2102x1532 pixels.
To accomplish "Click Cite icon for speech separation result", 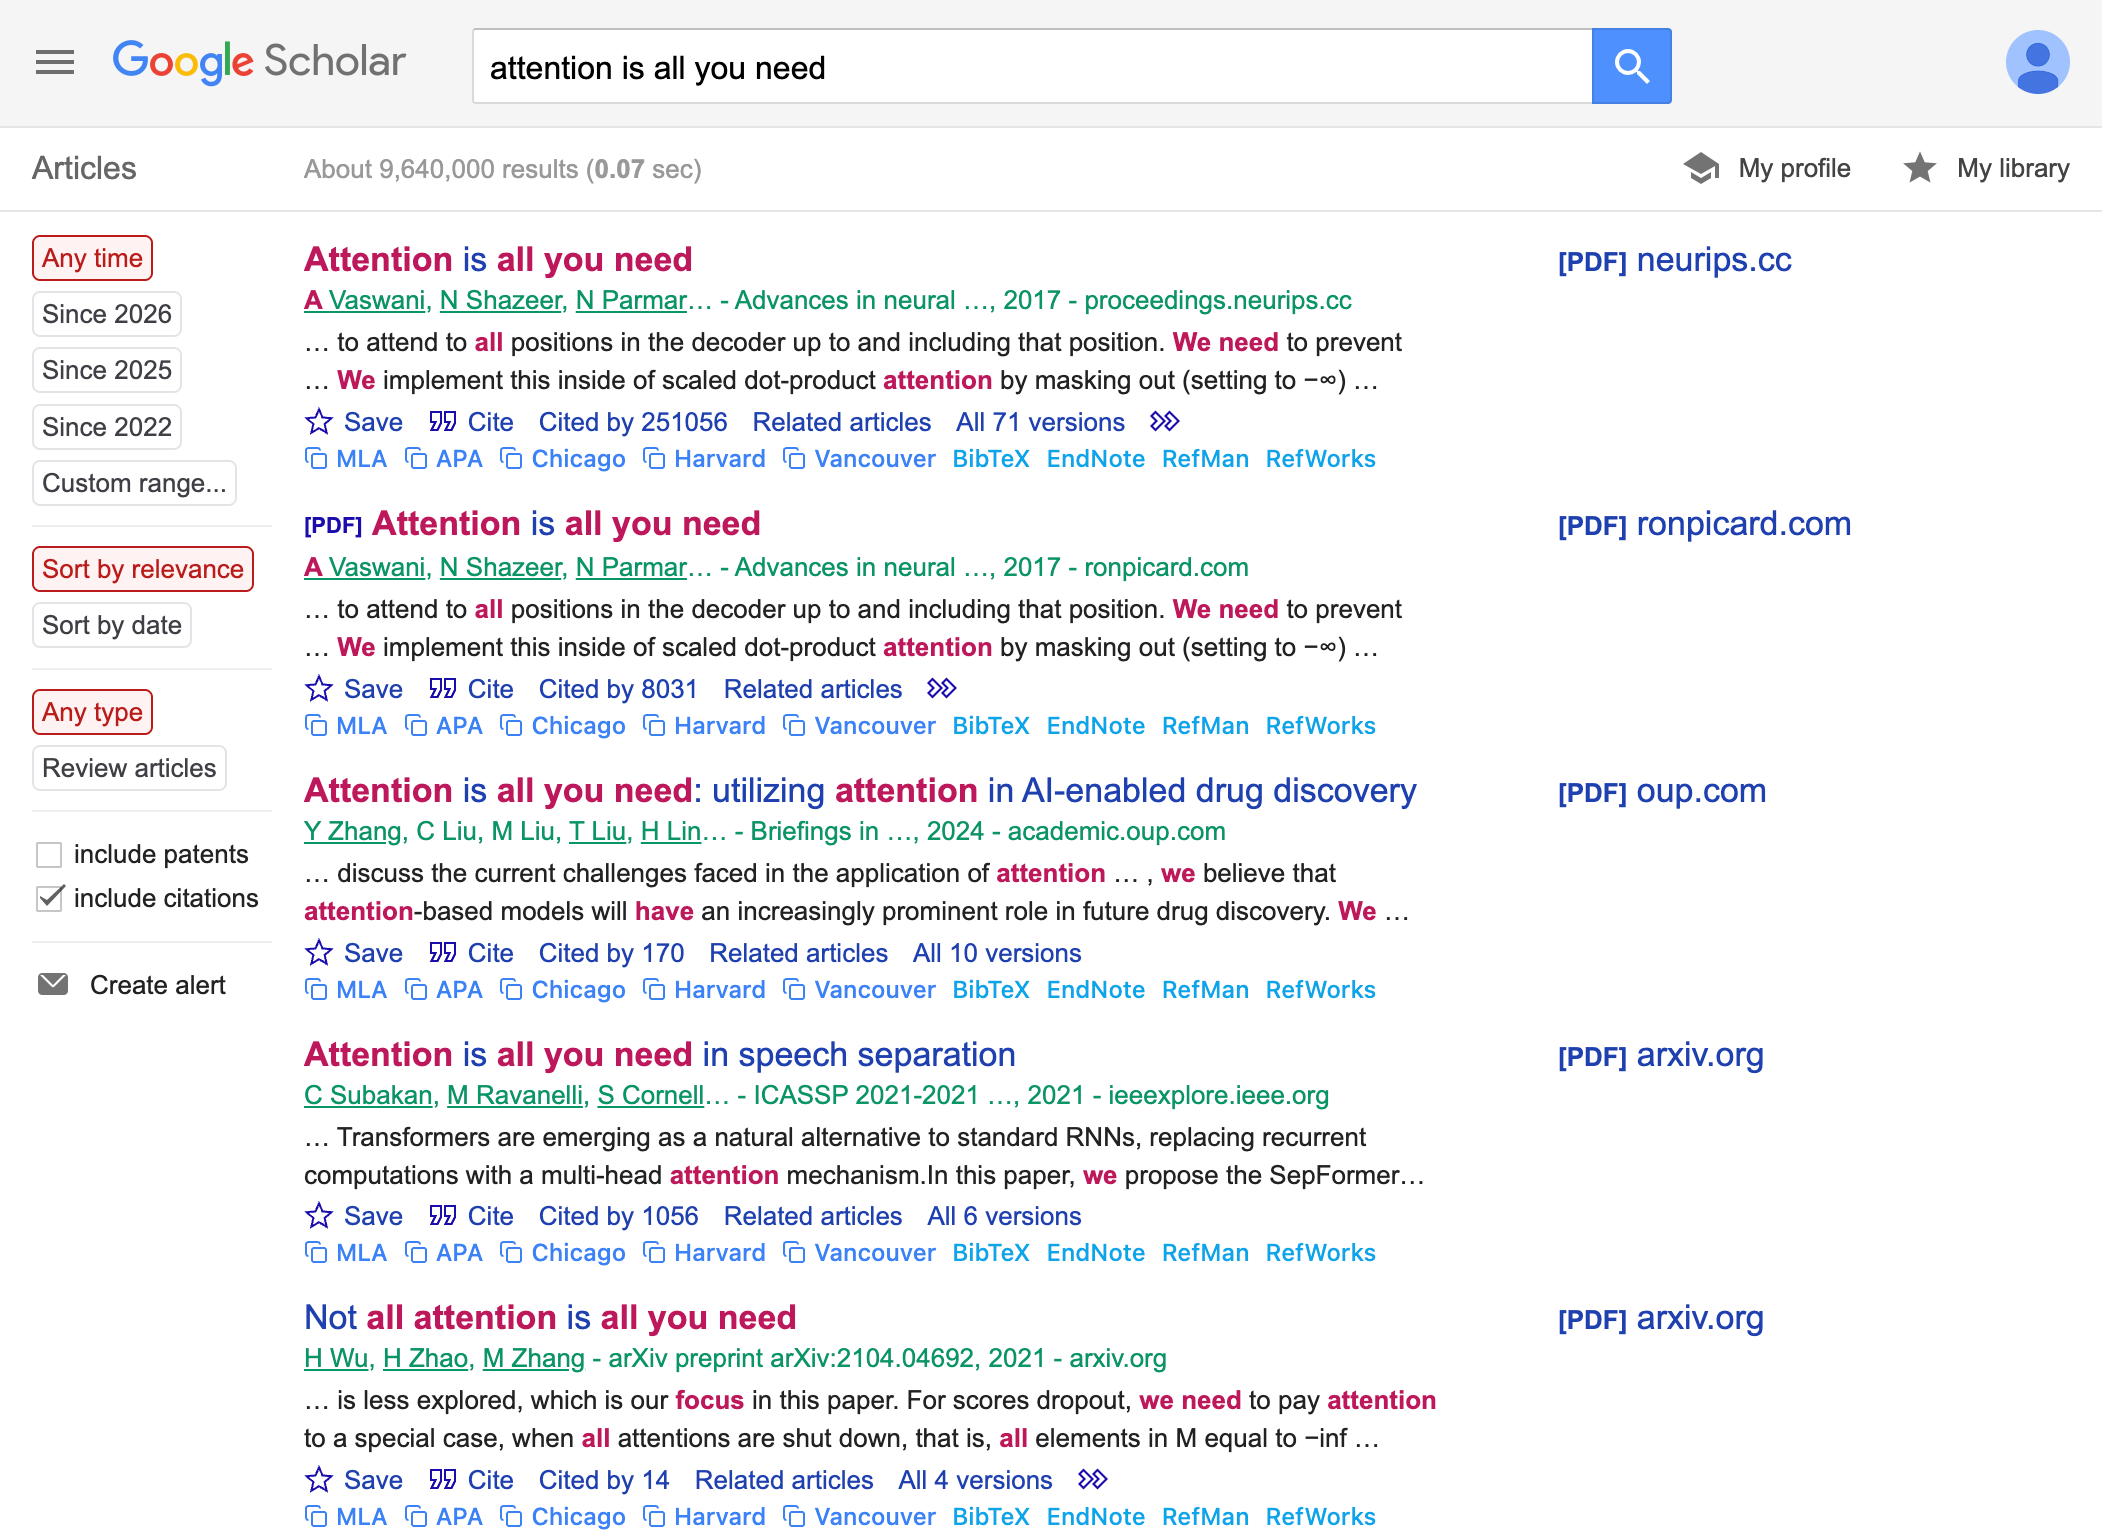I will point(443,1216).
